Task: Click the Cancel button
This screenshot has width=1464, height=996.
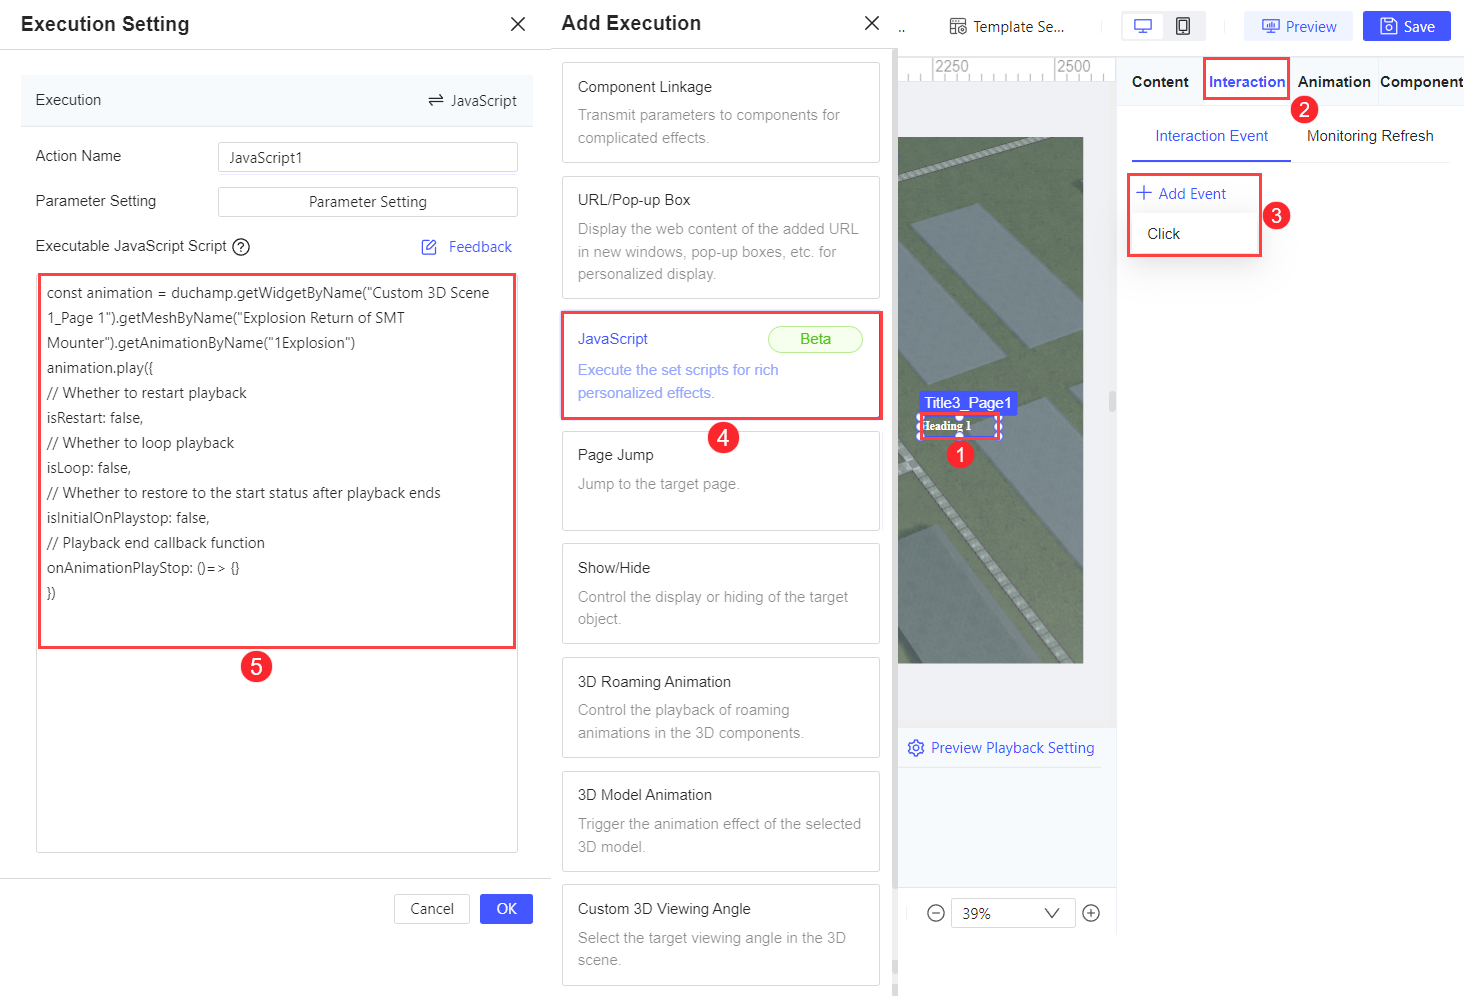Action: tap(432, 909)
